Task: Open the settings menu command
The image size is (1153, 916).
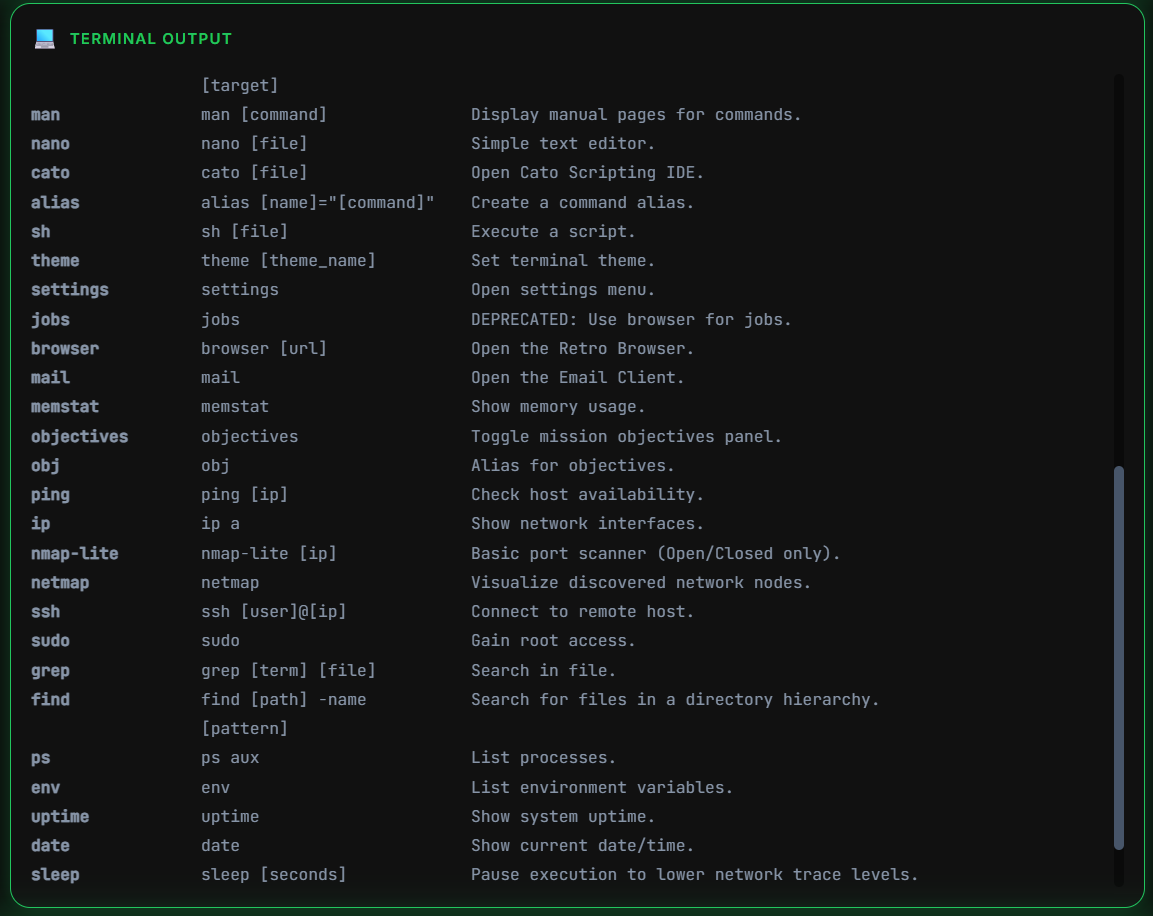Action: tap(70, 290)
